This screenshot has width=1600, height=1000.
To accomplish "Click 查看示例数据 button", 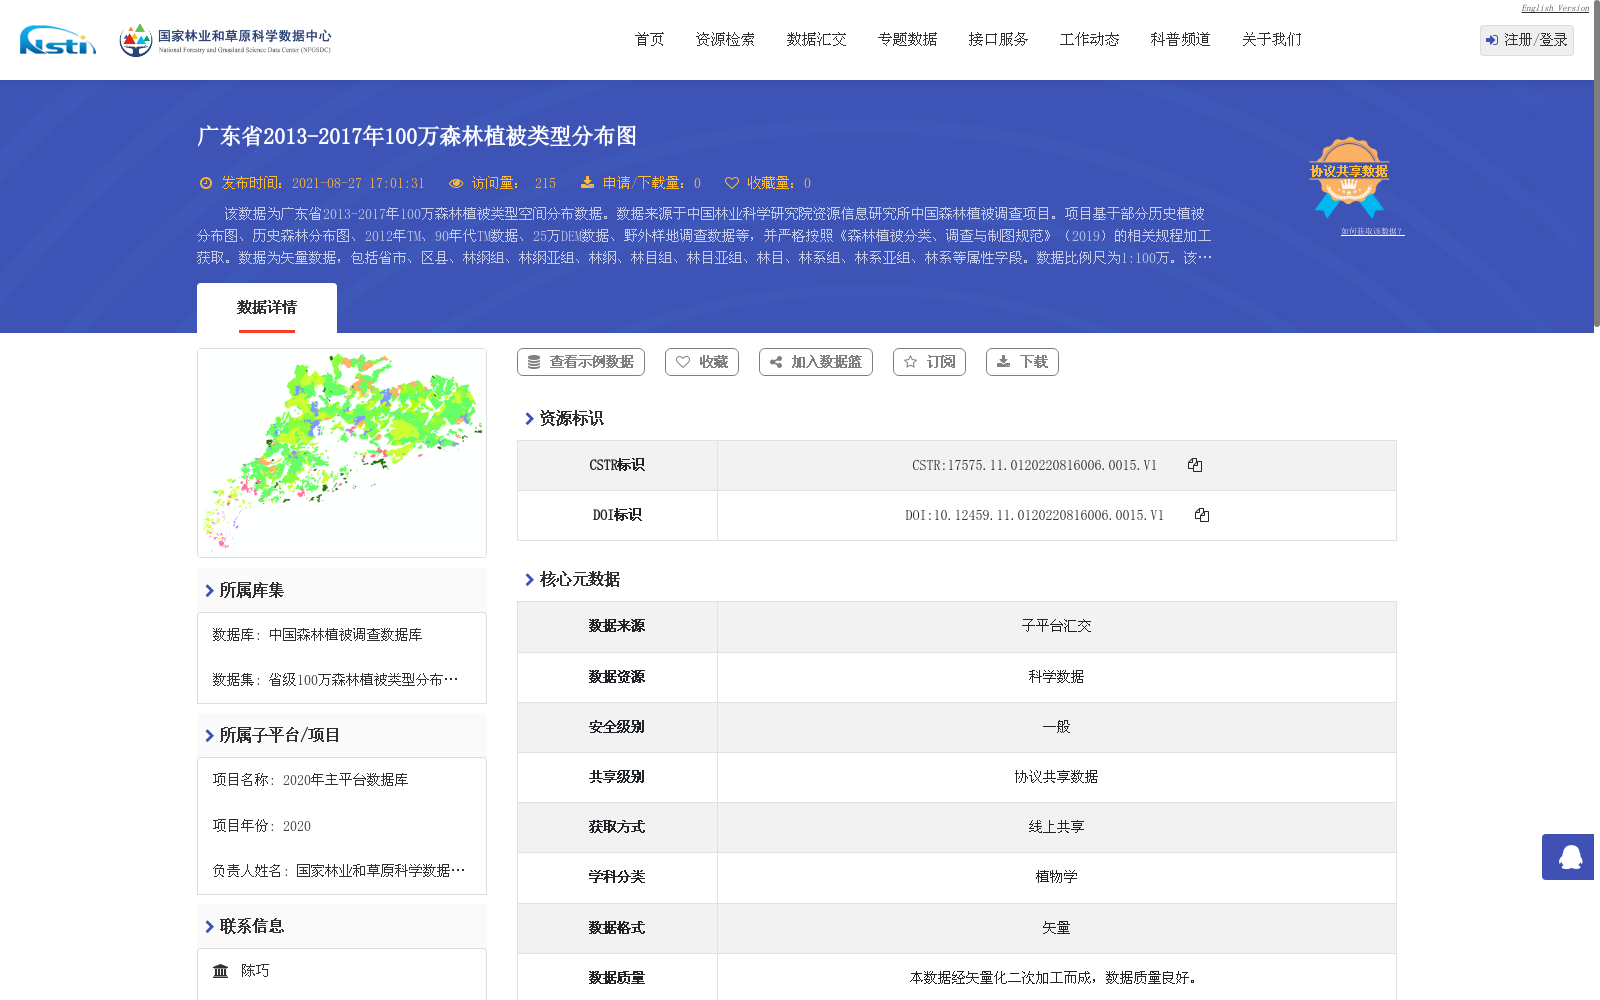I will [x=581, y=362].
